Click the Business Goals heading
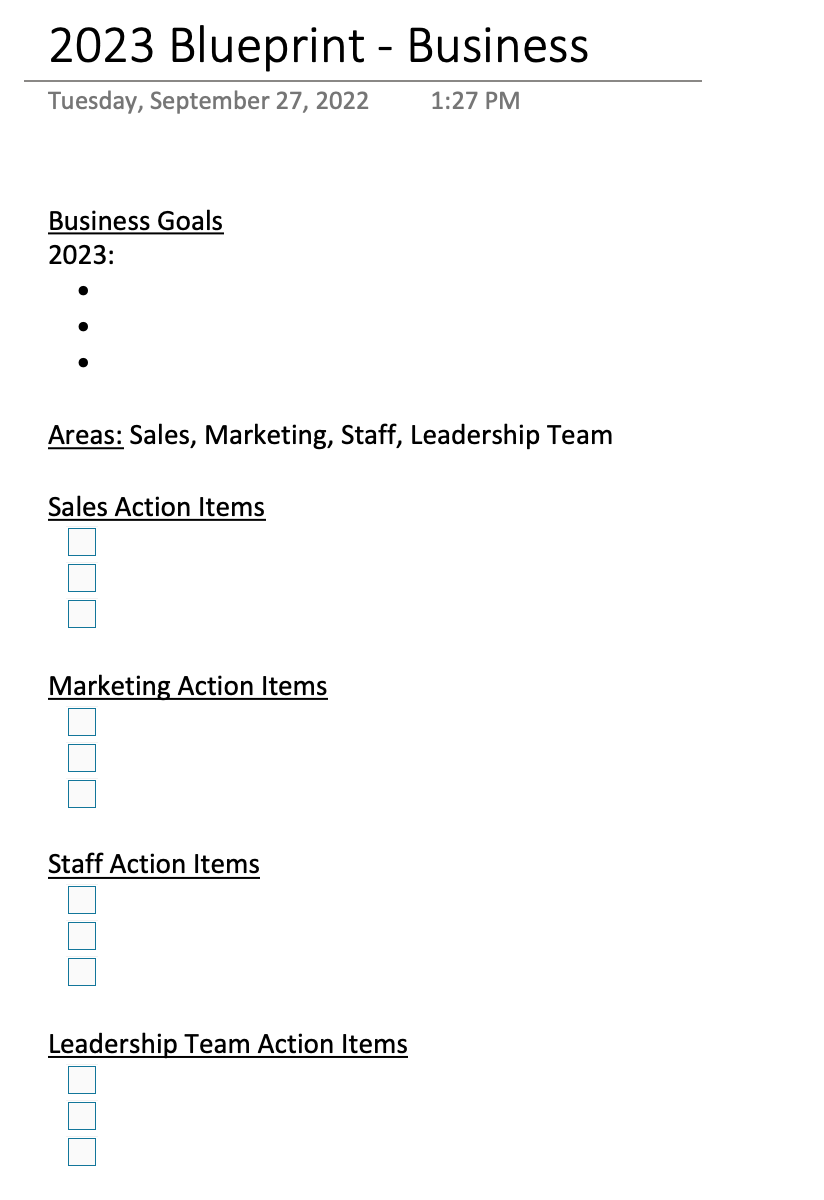This screenshot has height=1200, width=824. 136,221
